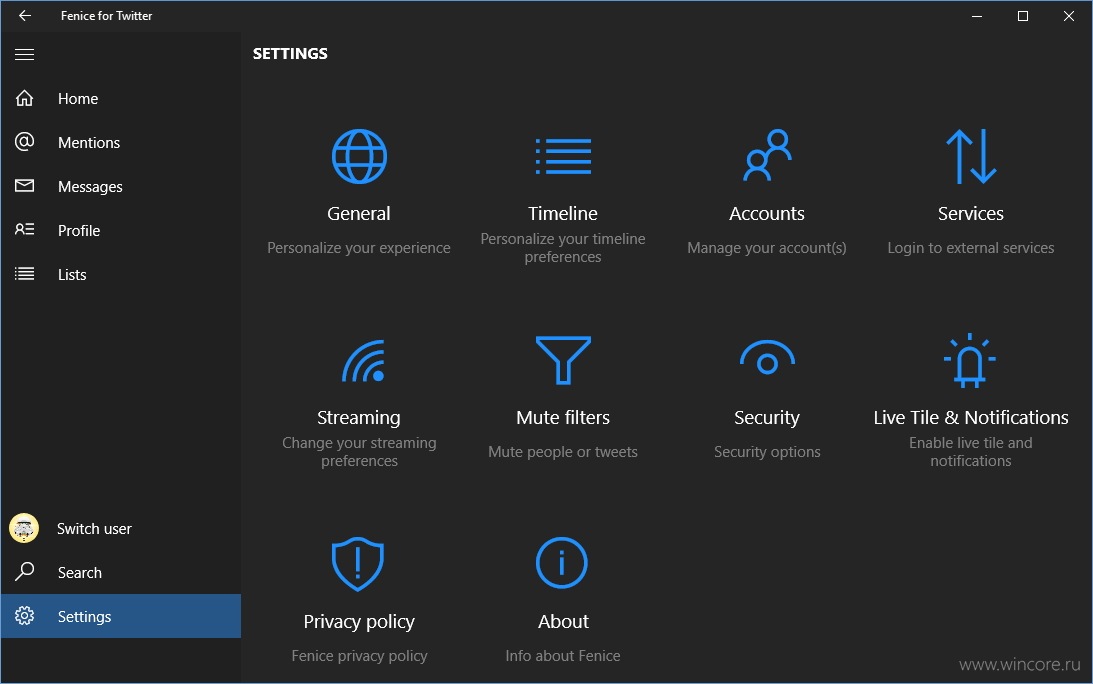This screenshot has width=1093, height=684.
Task: Click "Mute people or tweets" description
Action: [x=563, y=452]
